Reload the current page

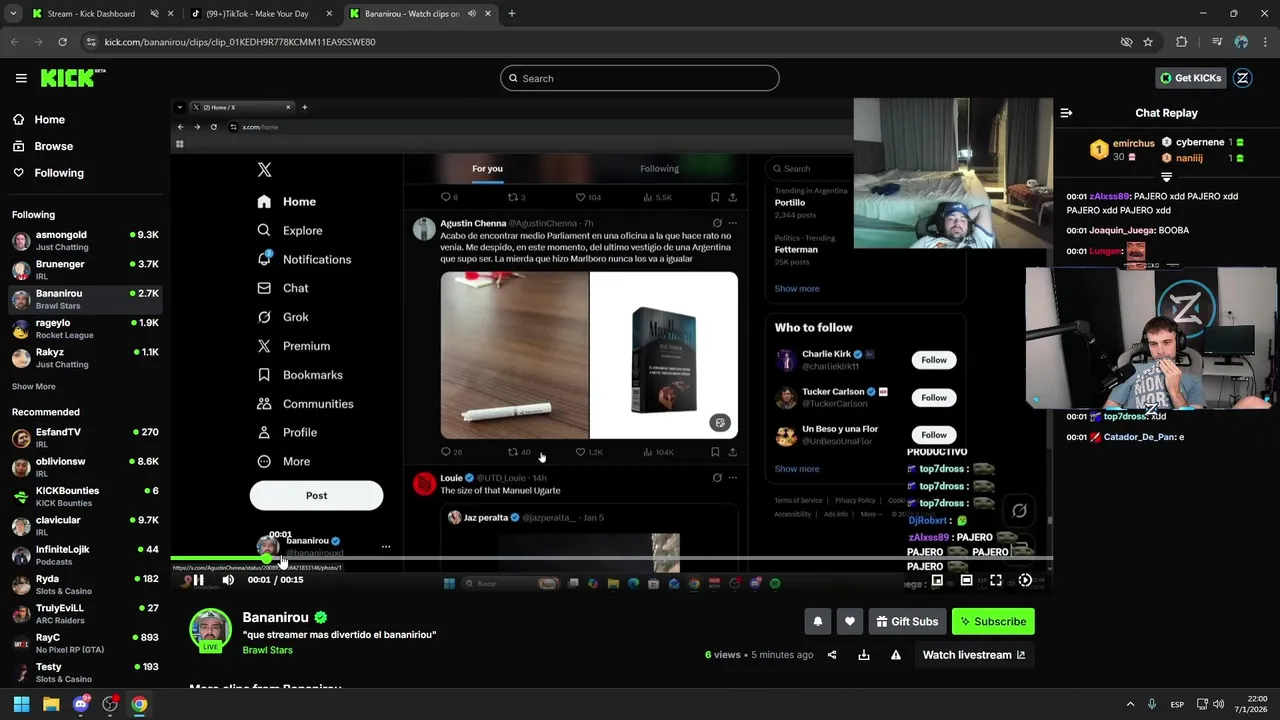(62, 42)
